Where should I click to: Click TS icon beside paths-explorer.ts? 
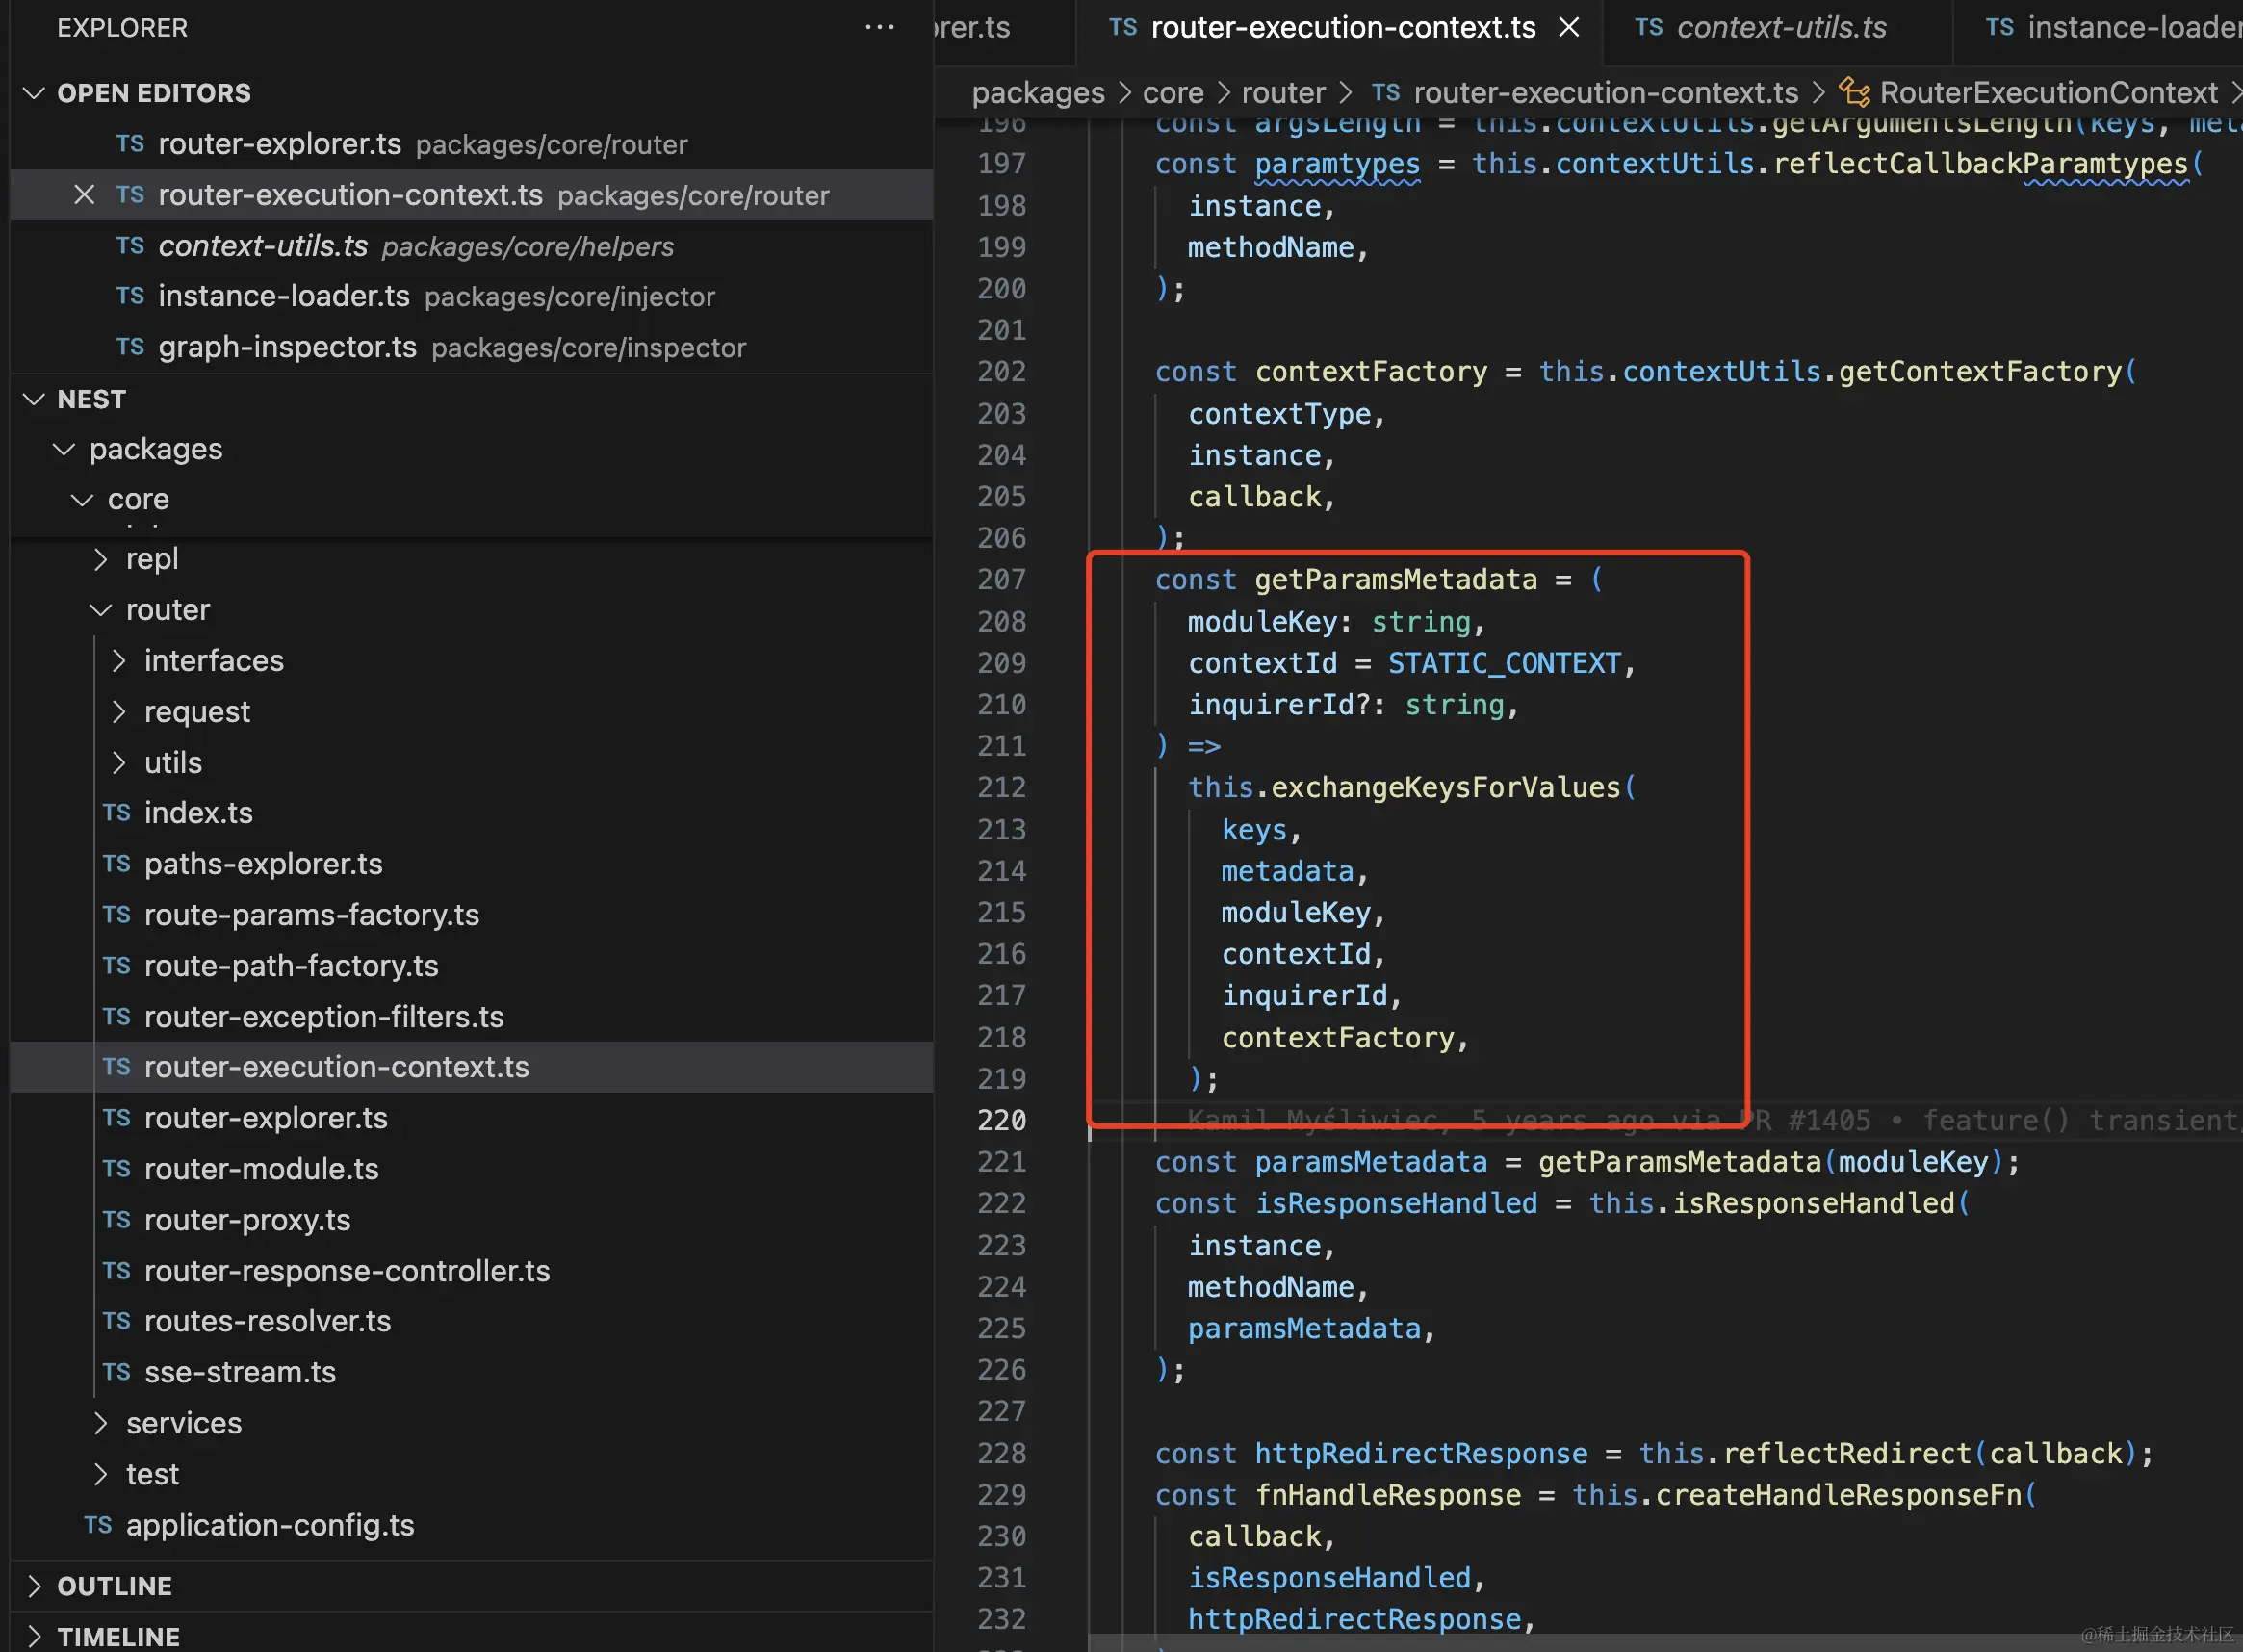(x=116, y=864)
